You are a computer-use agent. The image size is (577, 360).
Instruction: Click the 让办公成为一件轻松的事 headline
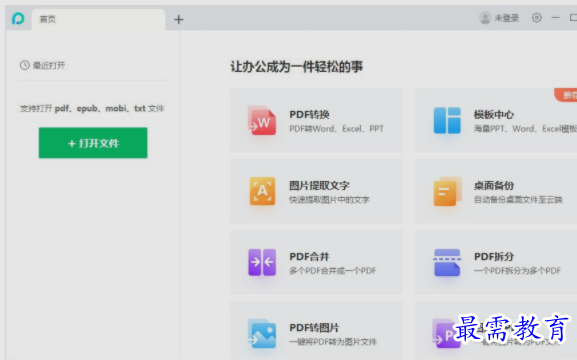tap(297, 67)
